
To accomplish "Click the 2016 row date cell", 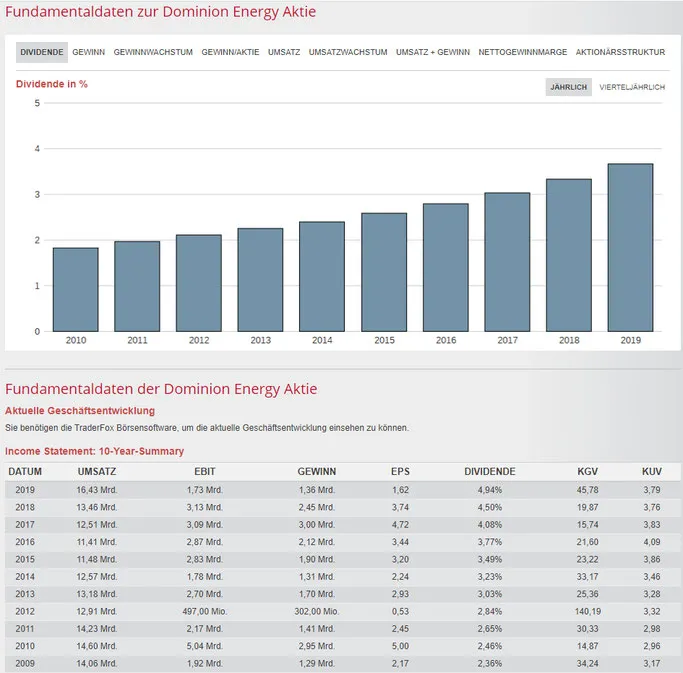I will pyautogui.click(x=25, y=542).
